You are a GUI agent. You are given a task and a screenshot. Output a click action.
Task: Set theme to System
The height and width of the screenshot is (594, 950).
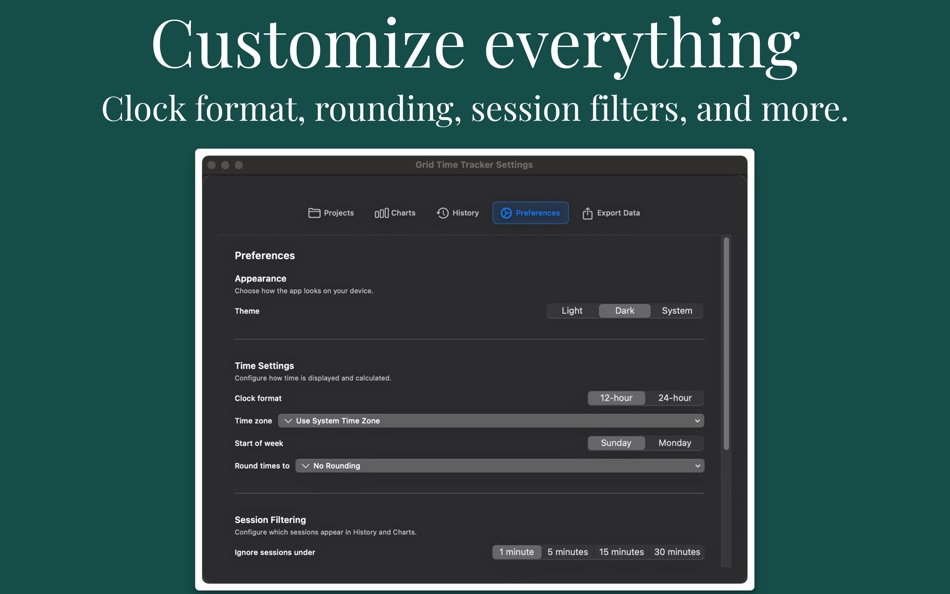point(677,310)
